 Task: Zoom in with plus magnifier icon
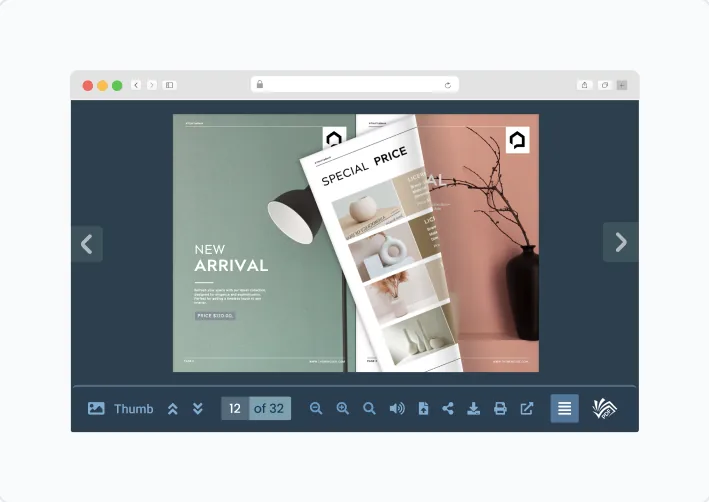[x=343, y=408]
